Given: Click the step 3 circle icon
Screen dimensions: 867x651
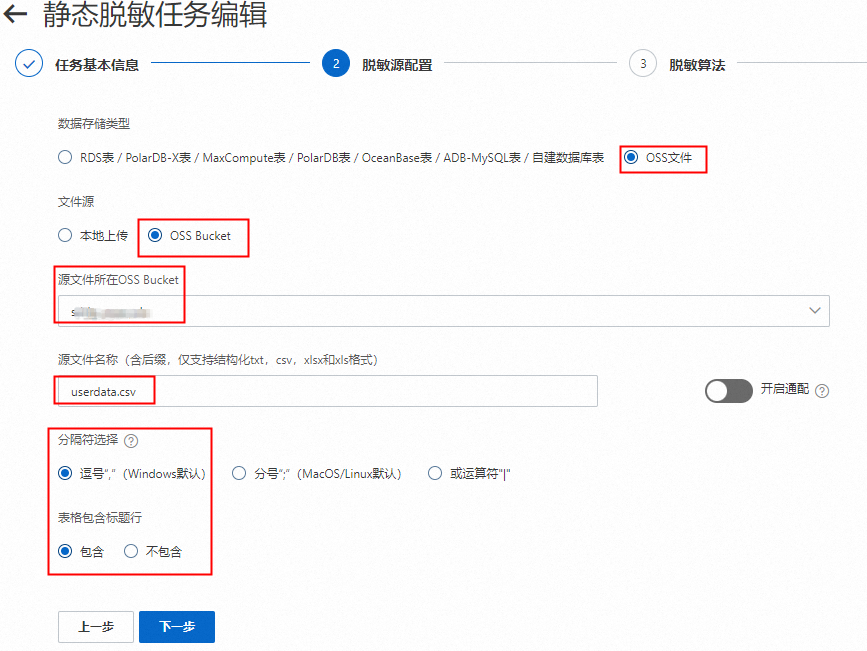Looking at the screenshot, I should [643, 64].
